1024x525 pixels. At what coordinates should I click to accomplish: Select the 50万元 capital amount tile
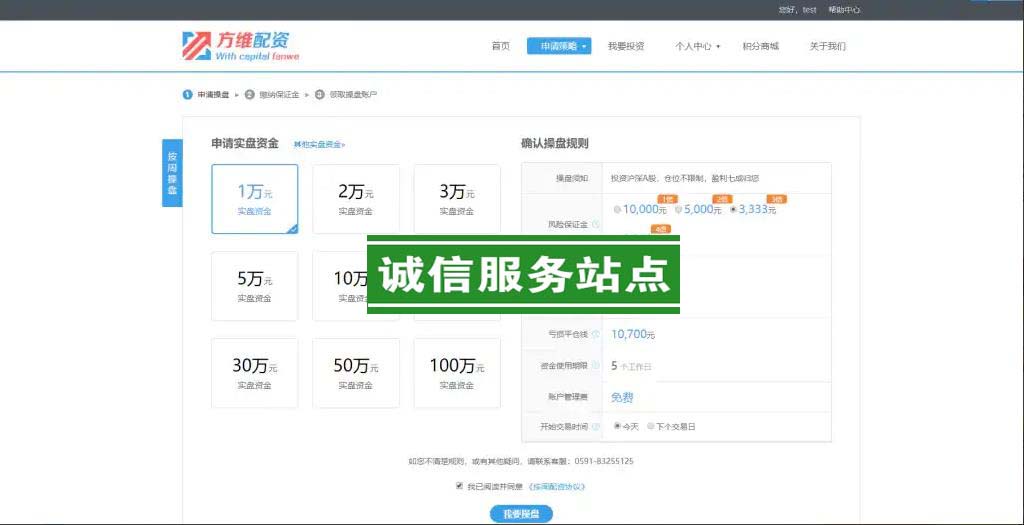[355, 372]
